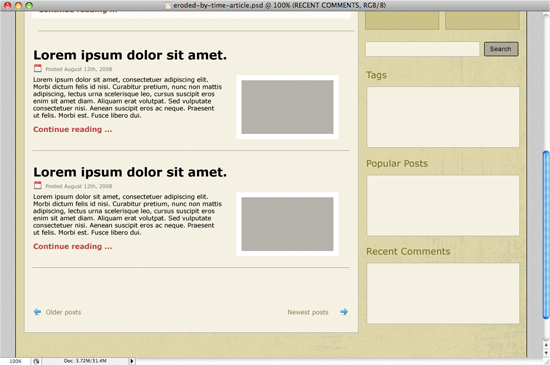Zoom the window using the green button
Viewport: 550px width, 365px height.
pyautogui.click(x=29, y=5)
